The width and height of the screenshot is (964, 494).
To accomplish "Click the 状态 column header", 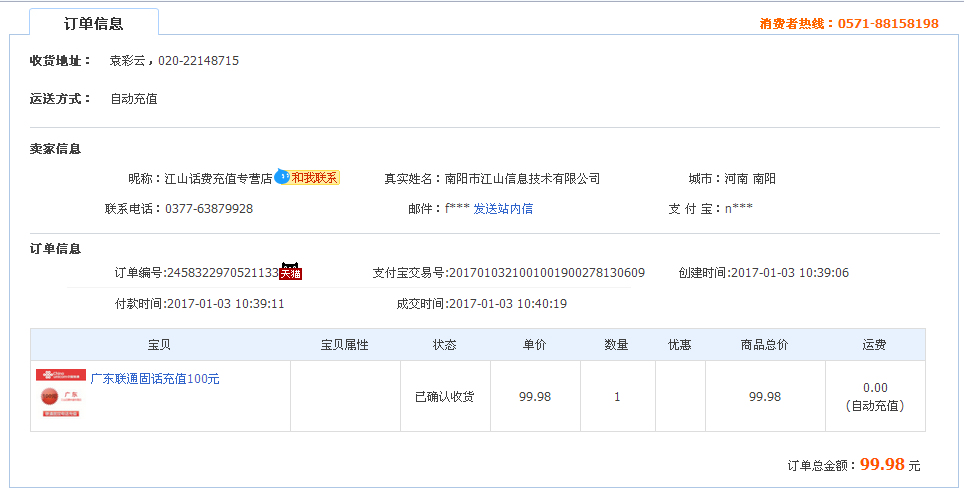I will [x=445, y=345].
